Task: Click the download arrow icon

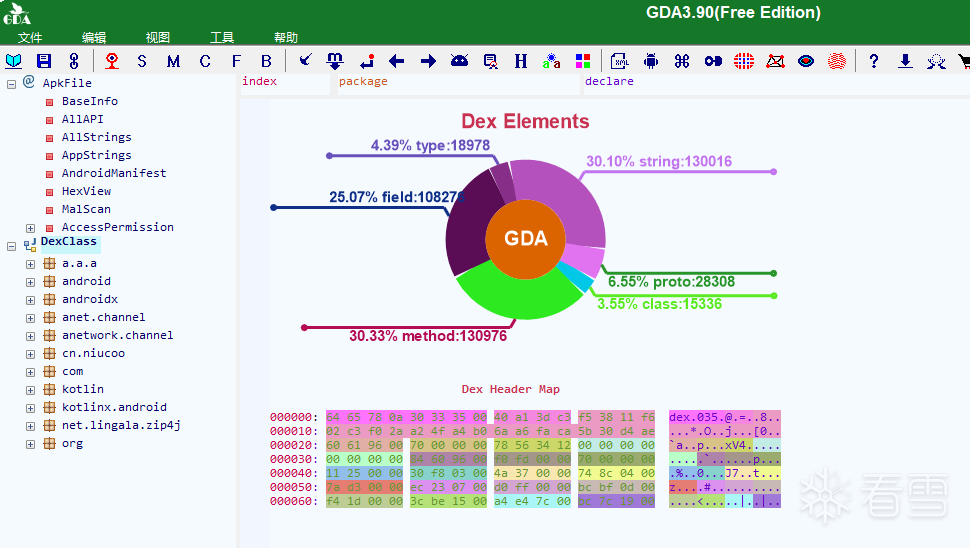Action: [905, 61]
